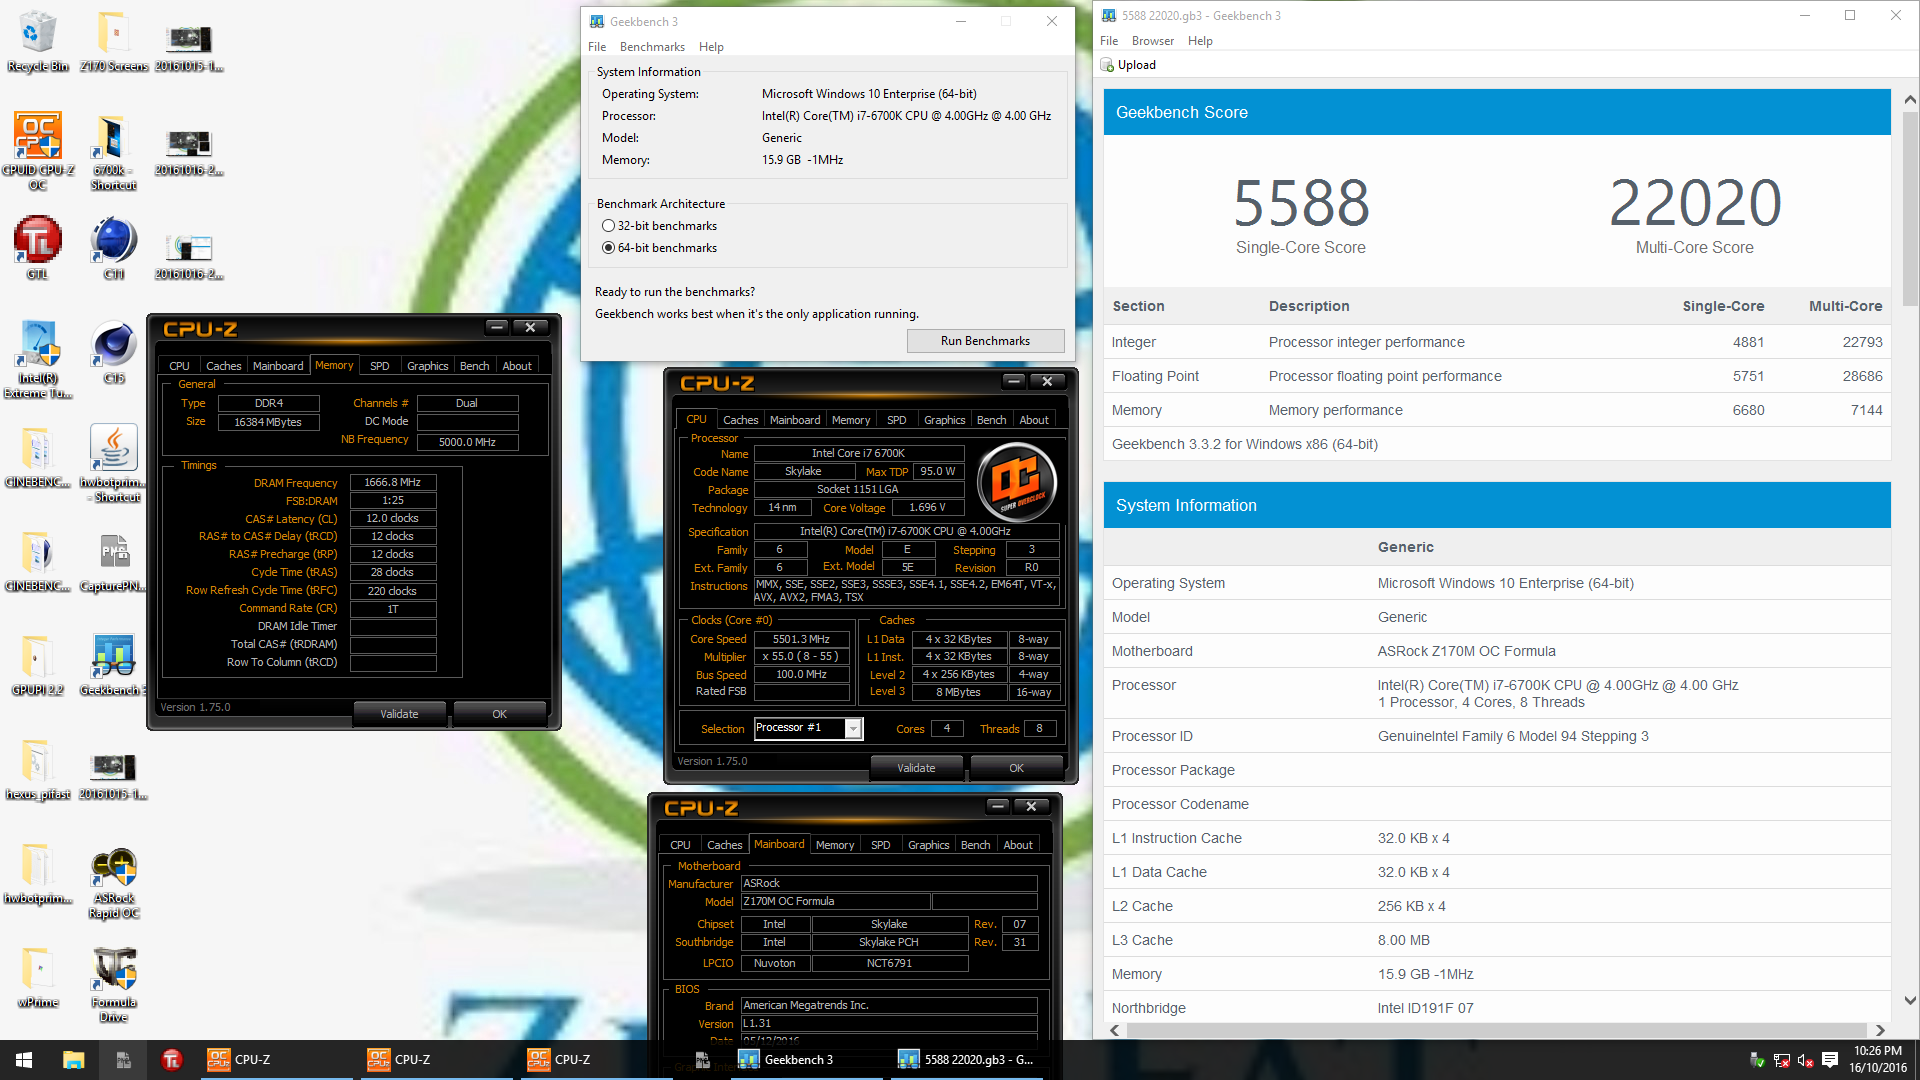Open the 6700k Shortcut icon
The width and height of the screenshot is (1920, 1080).
tap(113, 151)
